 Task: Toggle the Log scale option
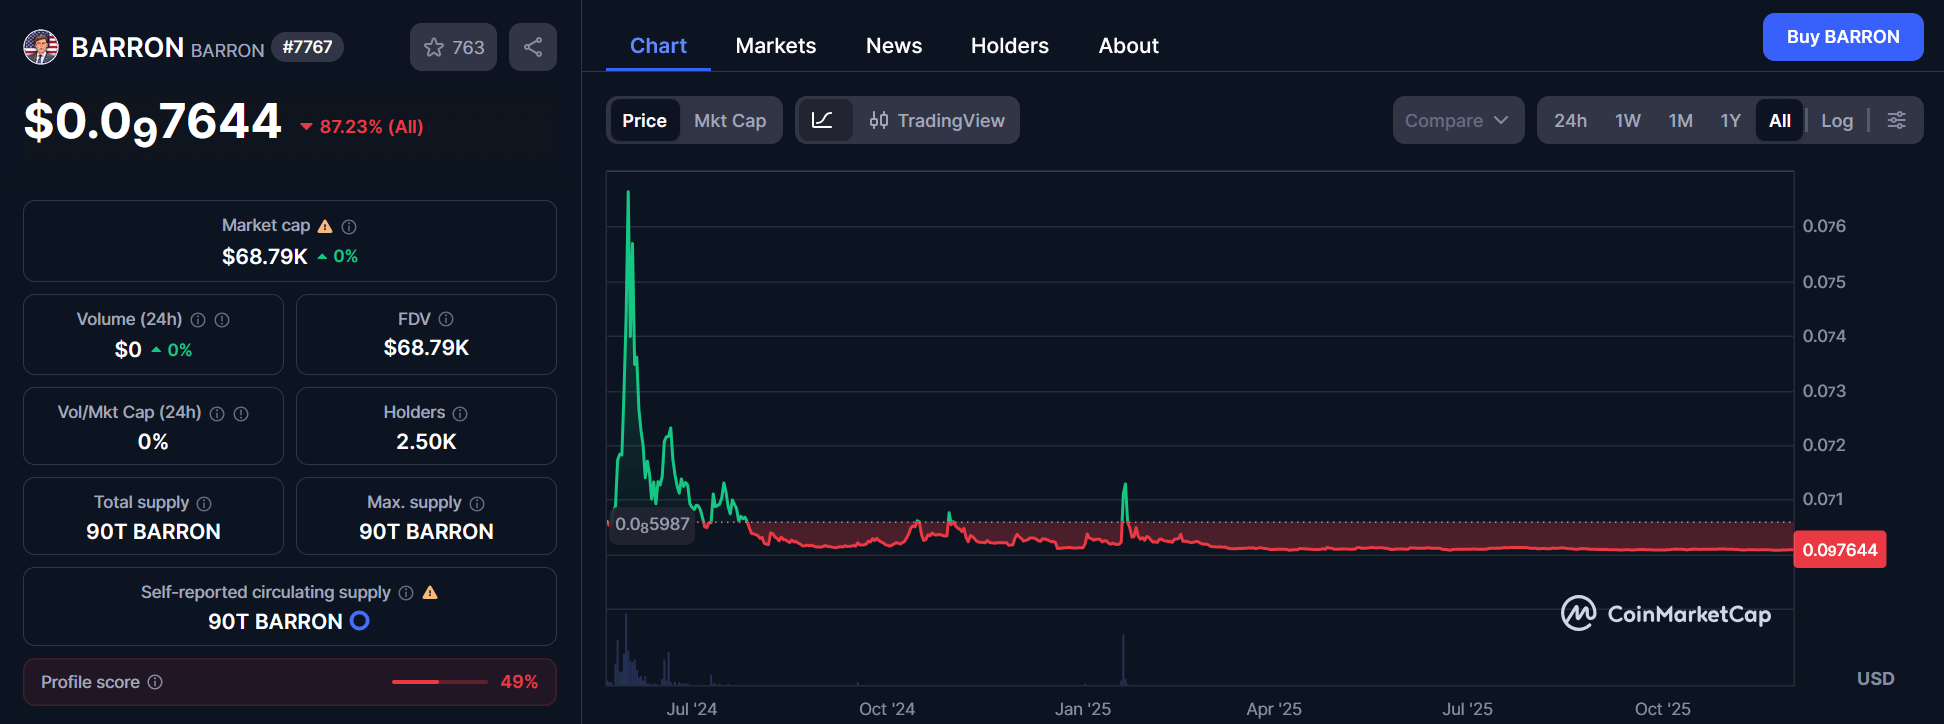pos(1837,120)
